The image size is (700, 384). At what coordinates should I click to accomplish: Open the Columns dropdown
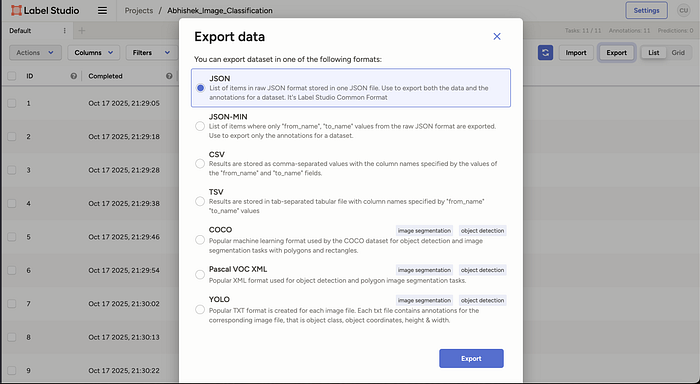tap(94, 53)
